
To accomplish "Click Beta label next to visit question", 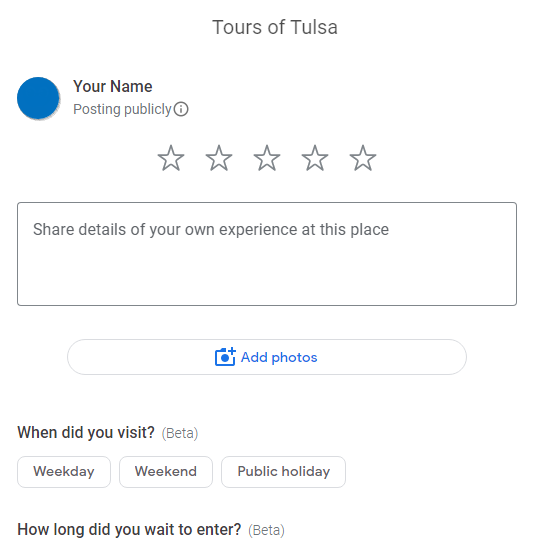I will [180, 433].
